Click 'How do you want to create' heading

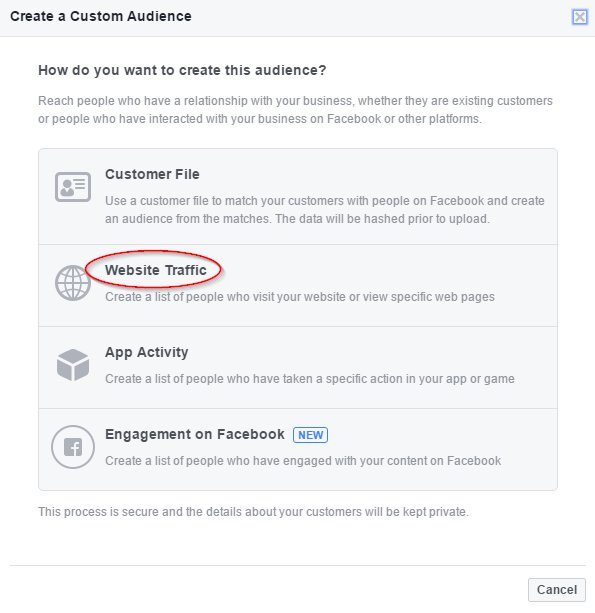(x=182, y=70)
